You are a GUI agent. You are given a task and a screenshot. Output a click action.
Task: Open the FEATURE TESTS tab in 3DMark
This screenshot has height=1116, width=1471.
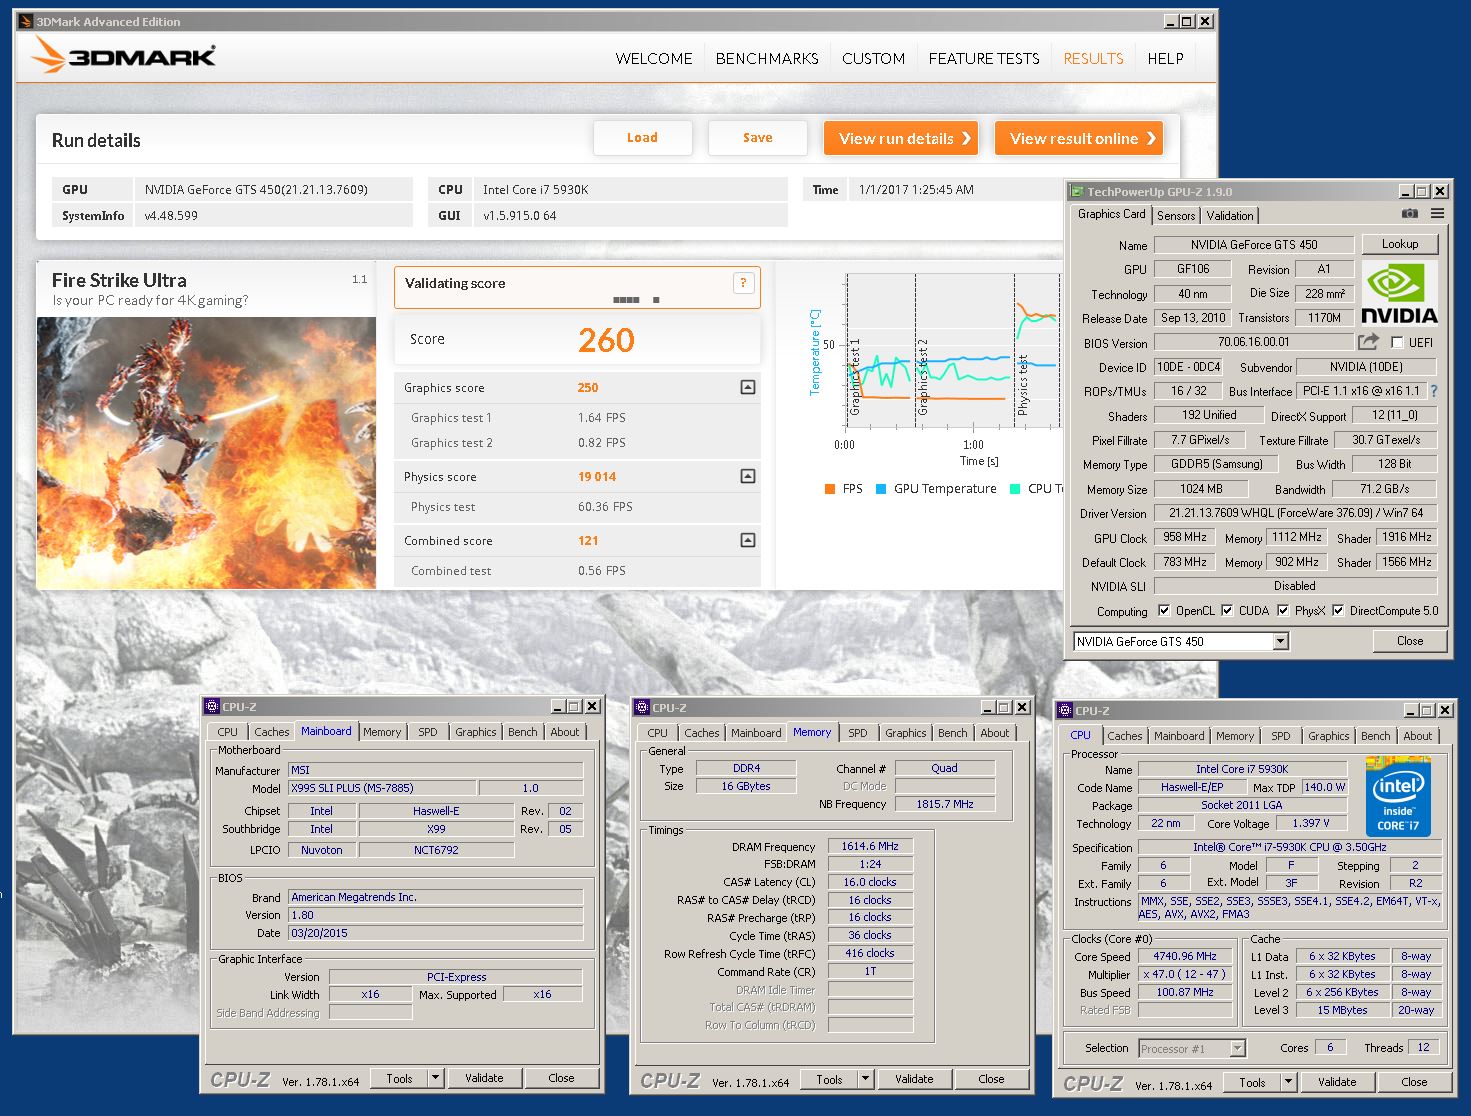[x=984, y=58]
